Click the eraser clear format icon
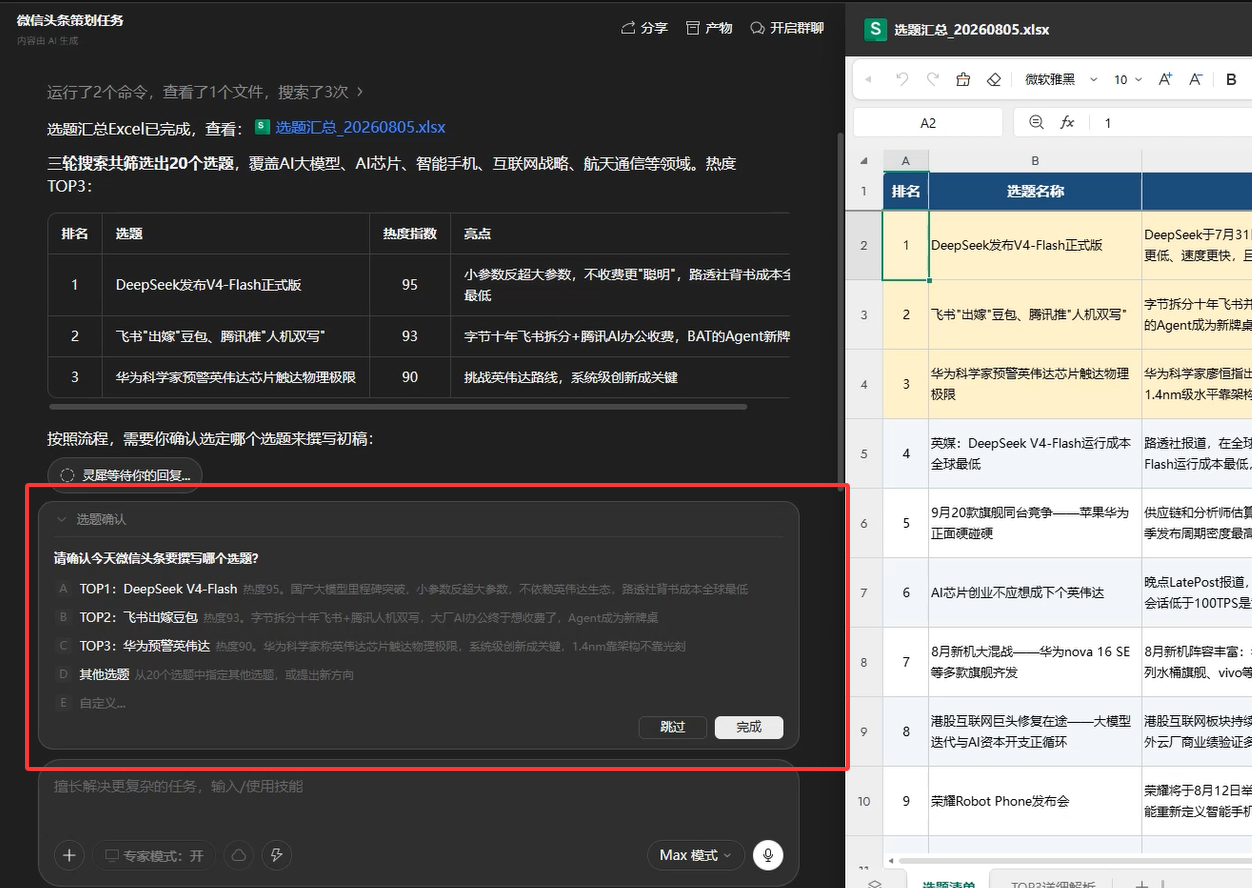 [x=993, y=80]
